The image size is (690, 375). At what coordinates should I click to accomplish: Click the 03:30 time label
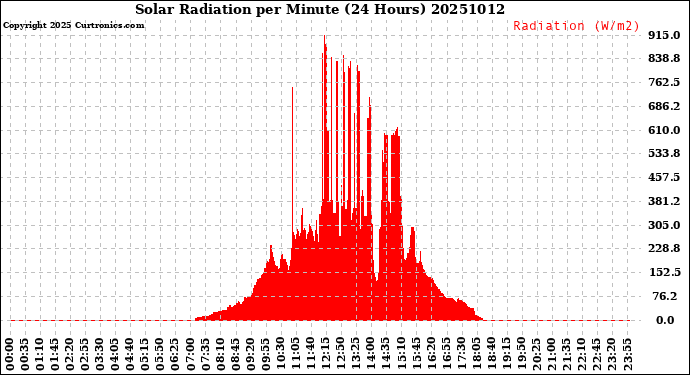pyautogui.click(x=100, y=355)
